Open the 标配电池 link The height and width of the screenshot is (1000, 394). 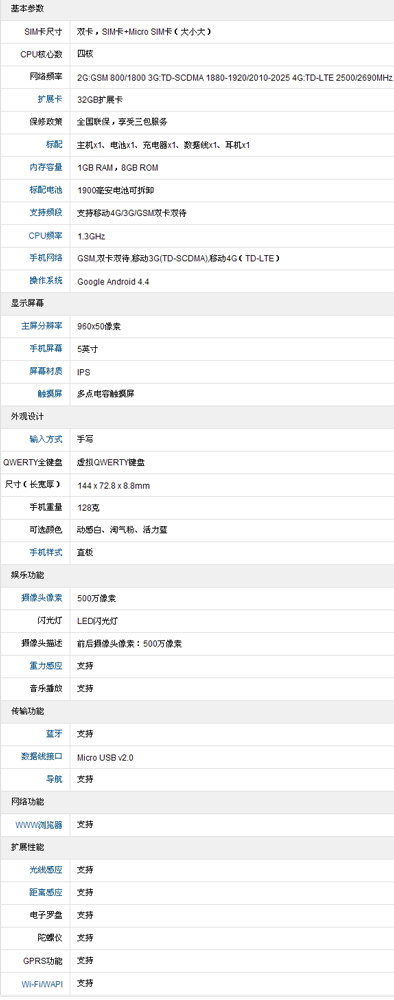point(46,190)
